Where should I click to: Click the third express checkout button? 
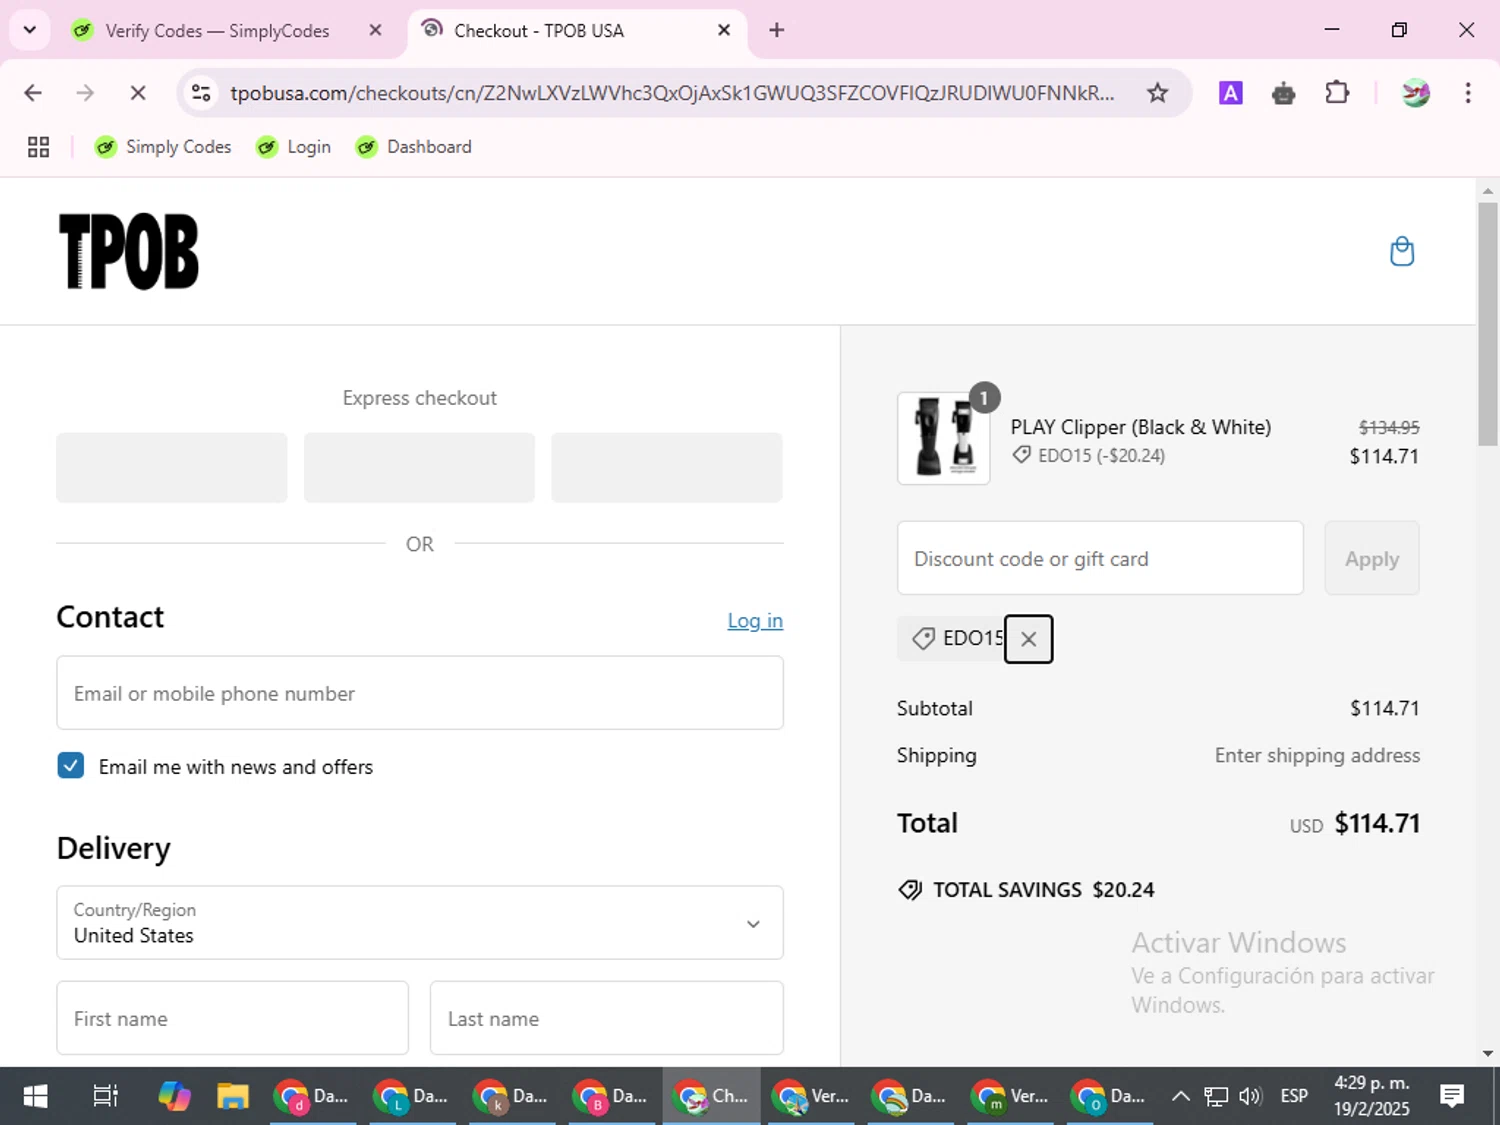tap(666, 467)
